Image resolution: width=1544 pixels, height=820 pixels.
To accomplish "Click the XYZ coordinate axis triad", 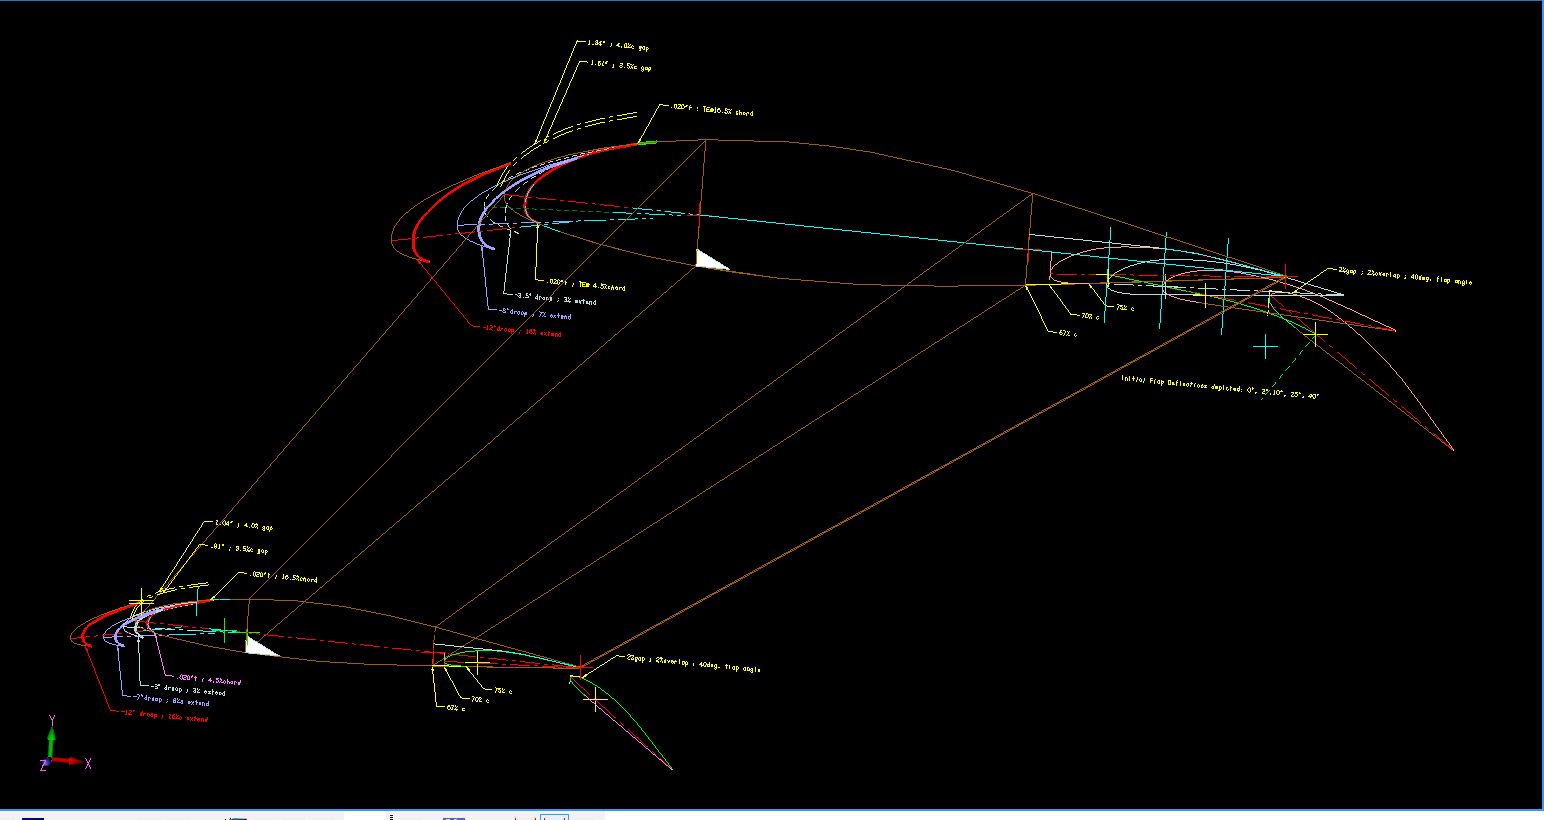I will (x=55, y=750).
